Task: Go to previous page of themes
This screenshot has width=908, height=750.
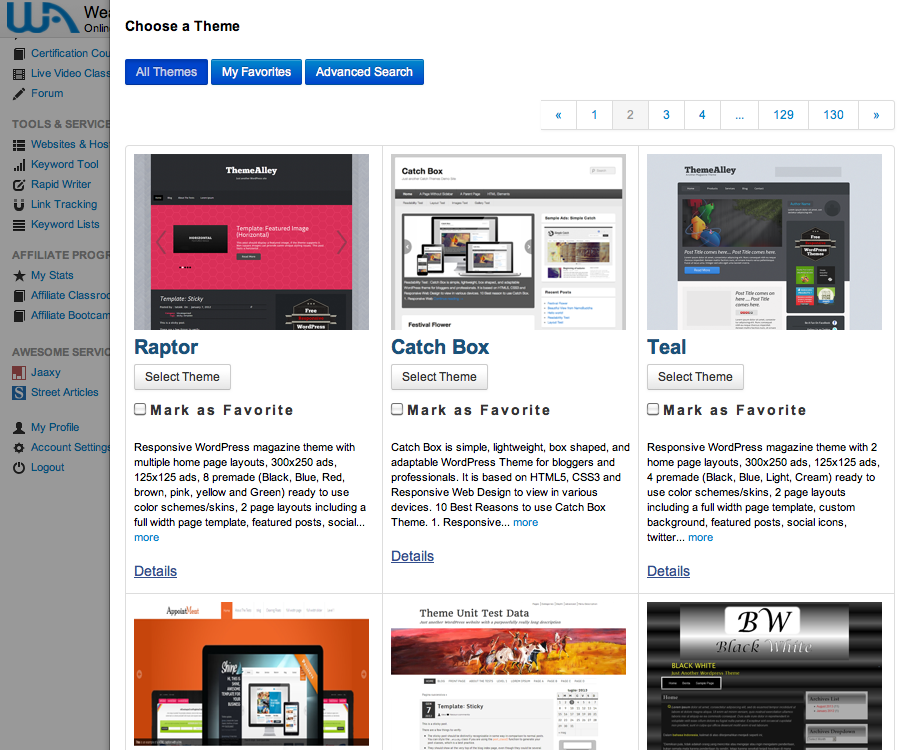Action: click(558, 115)
